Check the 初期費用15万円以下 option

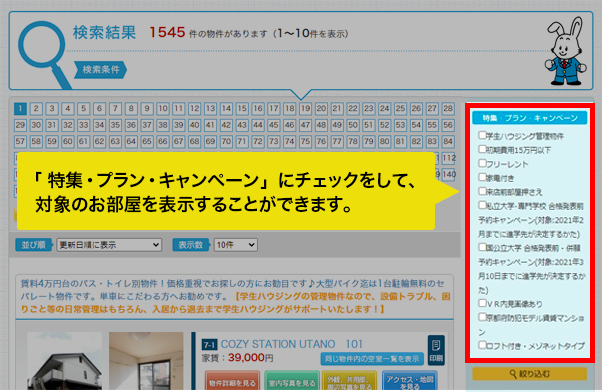[482, 149]
